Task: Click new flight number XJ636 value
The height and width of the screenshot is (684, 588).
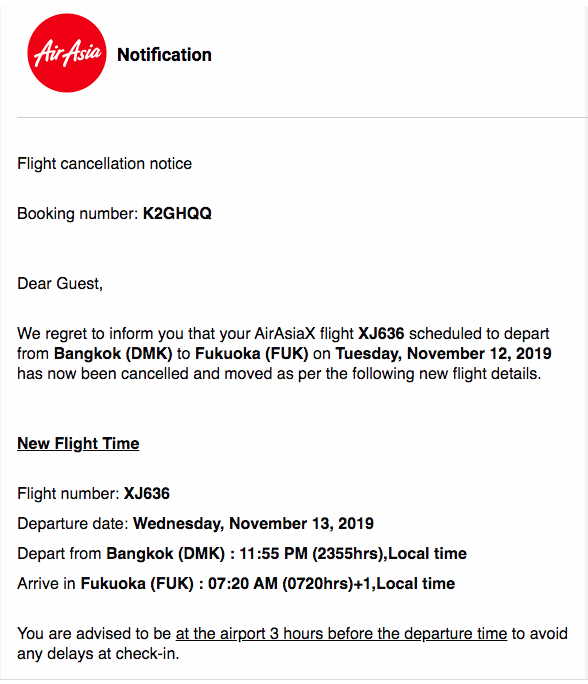Action: point(147,493)
